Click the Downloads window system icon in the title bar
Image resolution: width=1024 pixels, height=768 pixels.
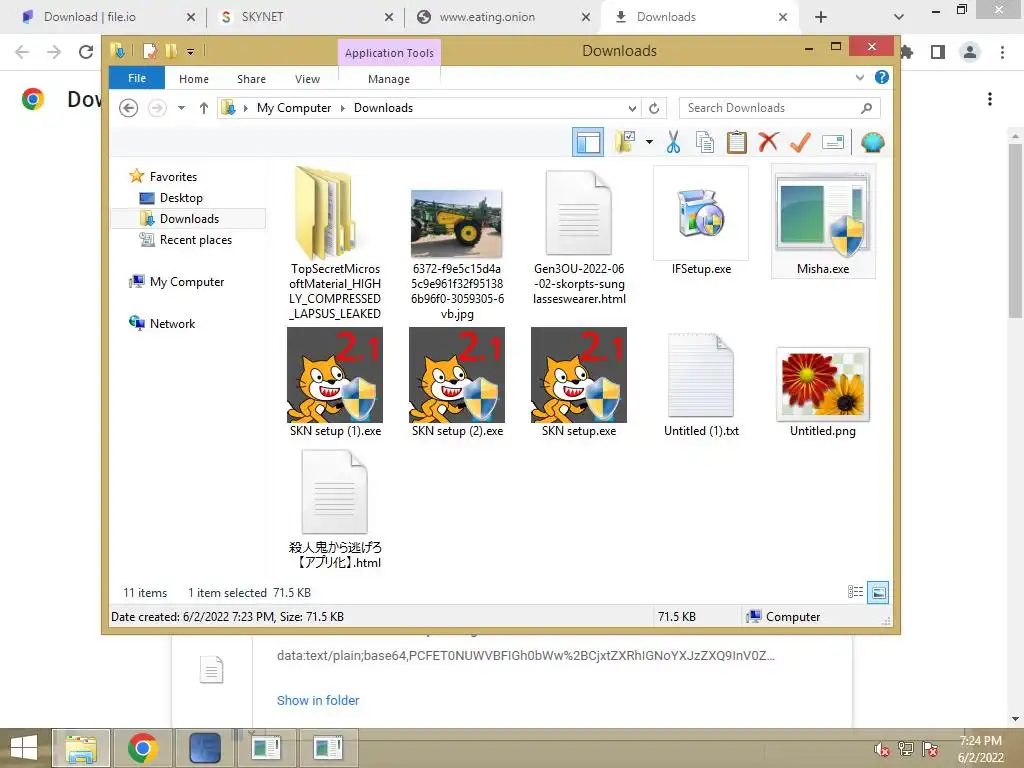118,50
